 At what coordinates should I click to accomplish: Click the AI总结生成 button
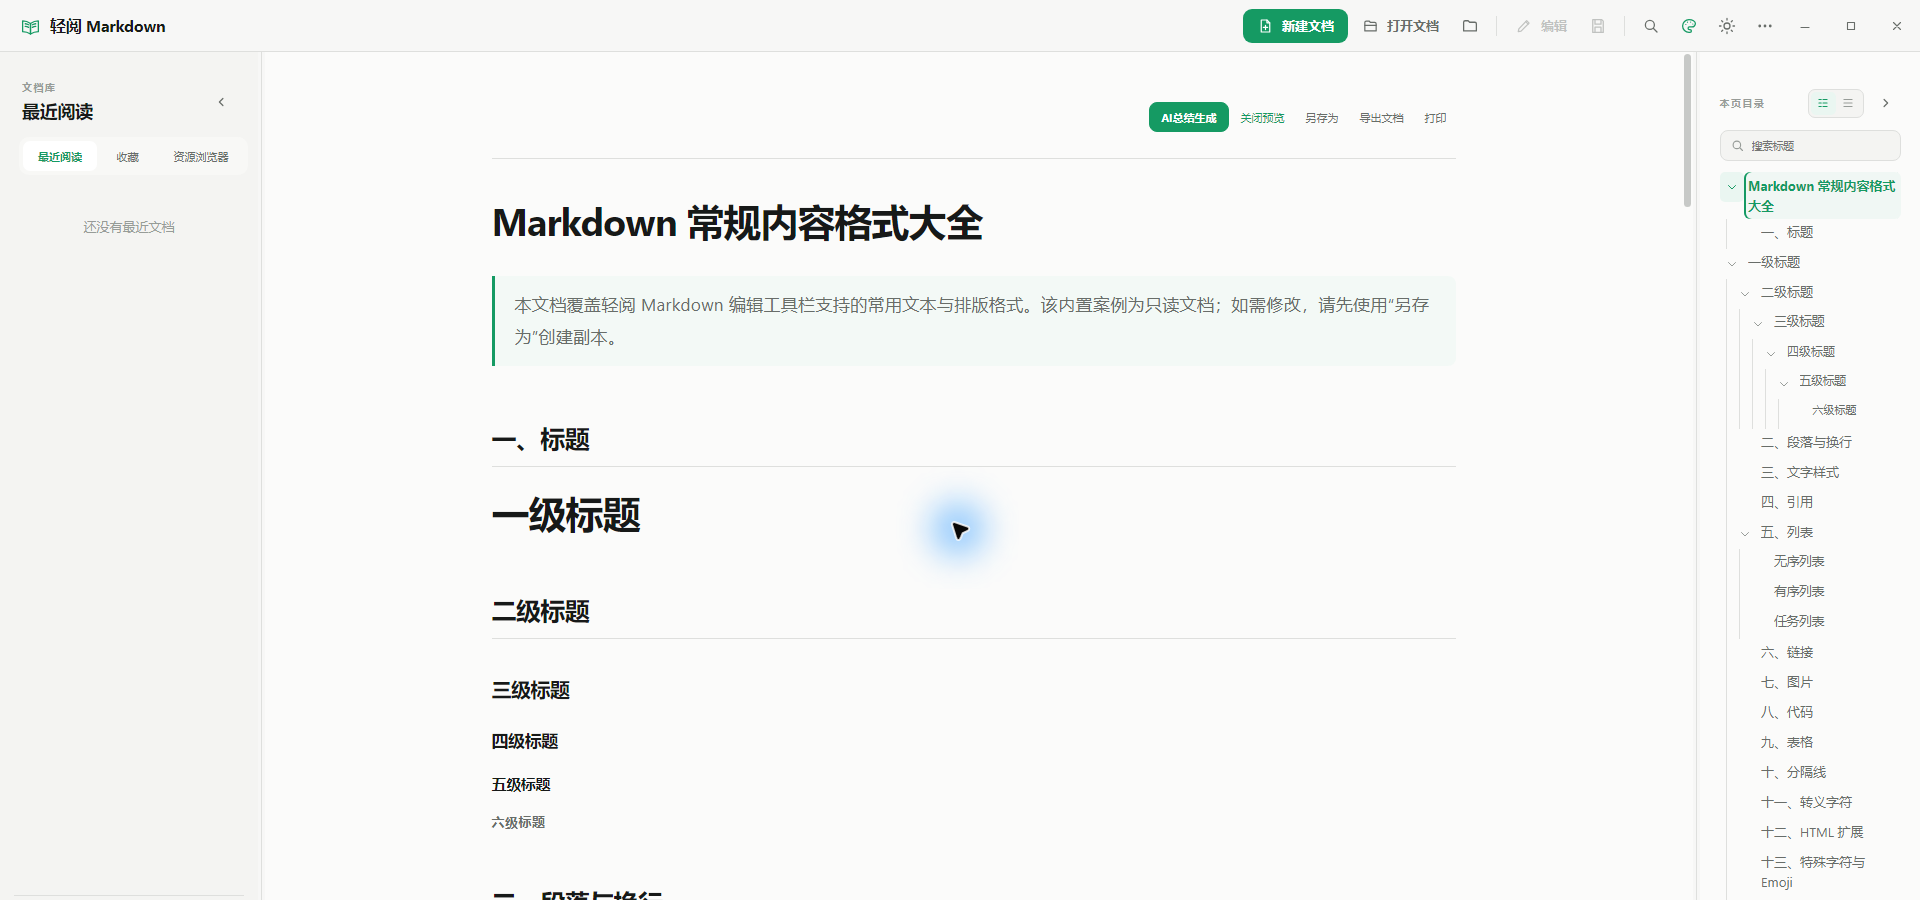click(1189, 118)
